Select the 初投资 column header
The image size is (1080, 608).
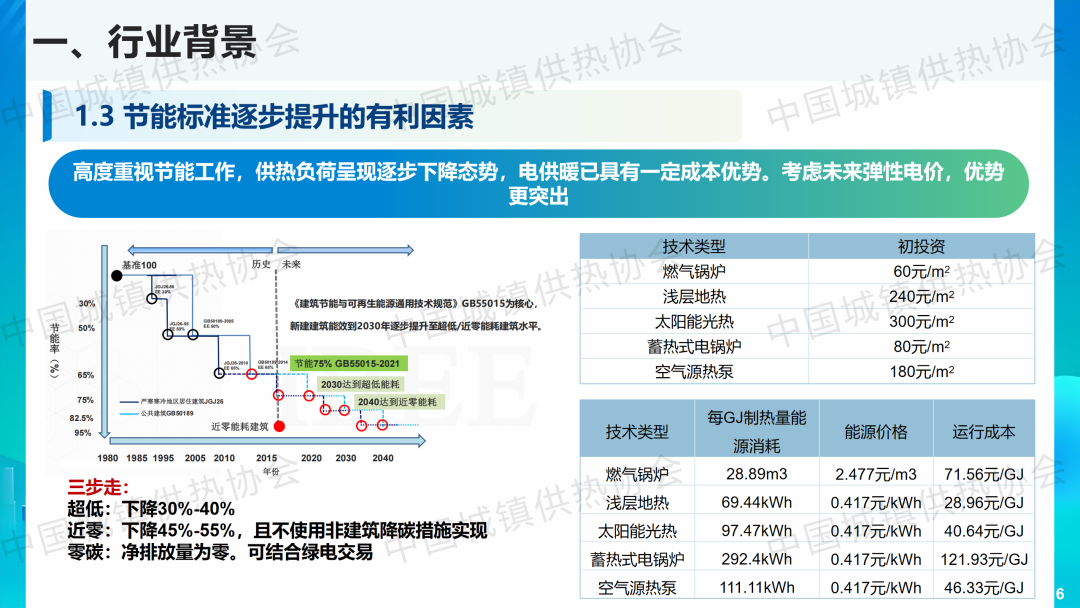click(x=921, y=246)
